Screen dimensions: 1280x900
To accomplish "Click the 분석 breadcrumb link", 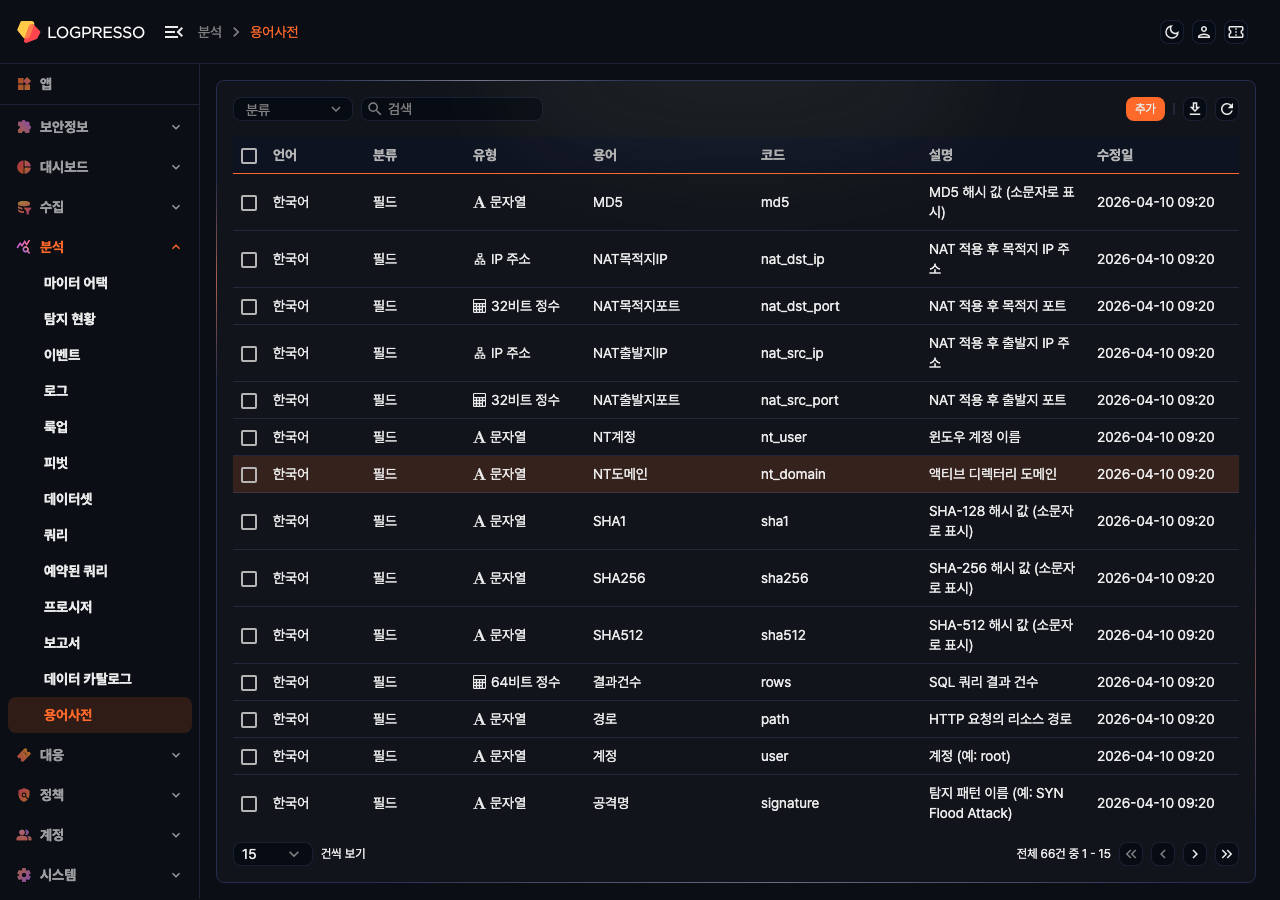I will [210, 32].
